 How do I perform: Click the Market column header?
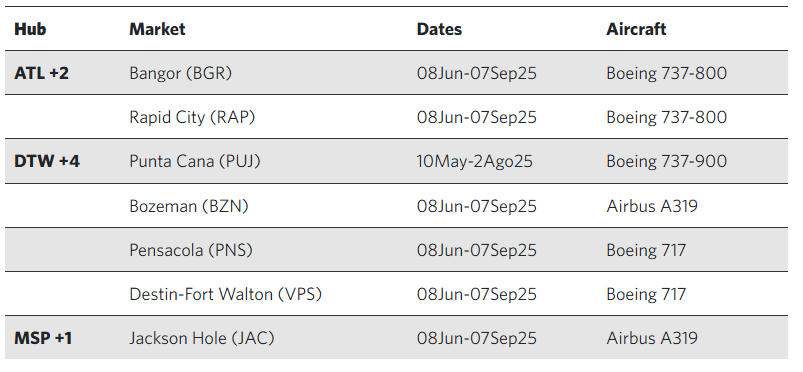click(157, 29)
